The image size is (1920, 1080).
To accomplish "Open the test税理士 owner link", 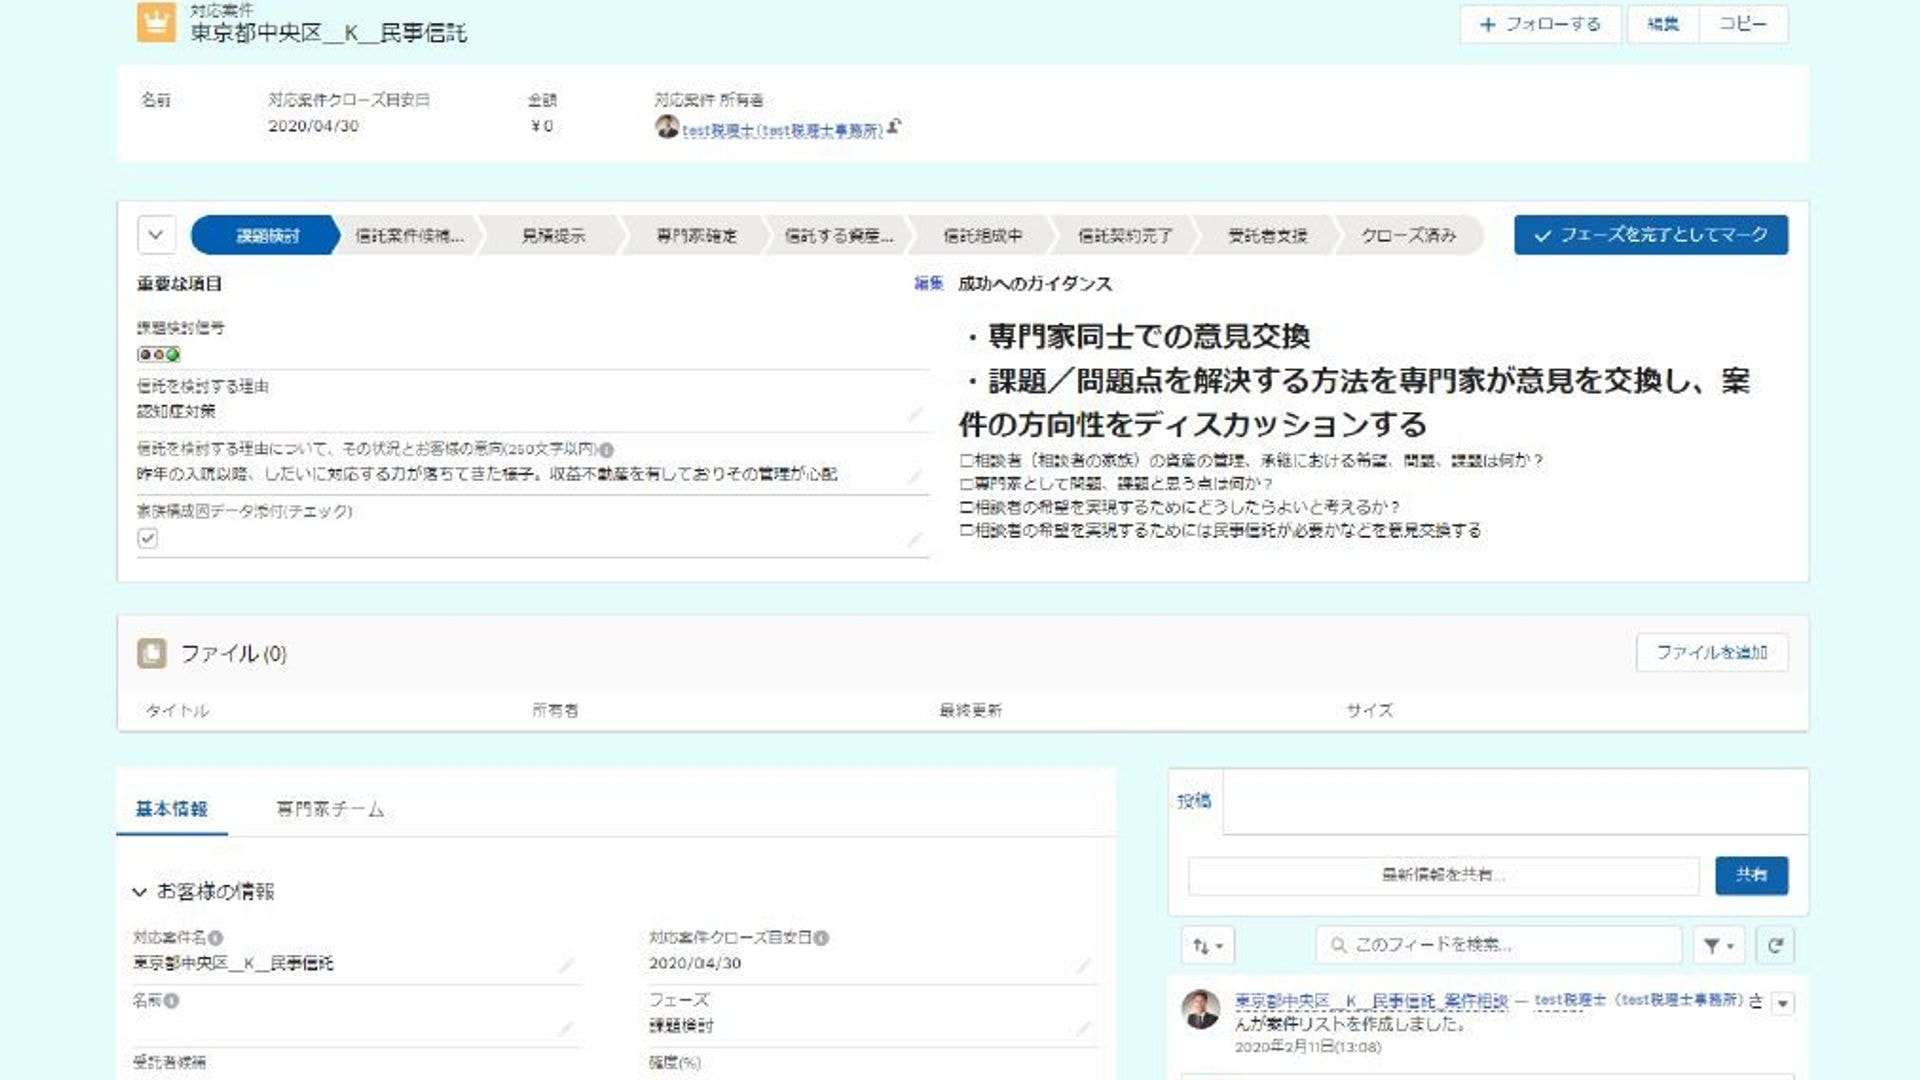I will [x=783, y=130].
